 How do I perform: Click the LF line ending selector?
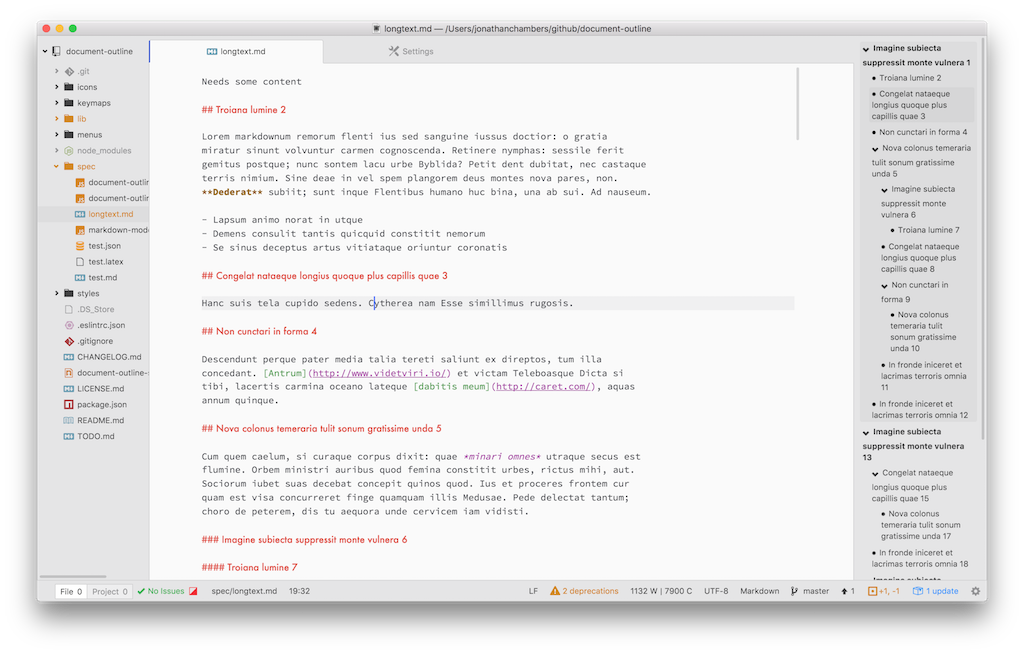pyautogui.click(x=533, y=591)
